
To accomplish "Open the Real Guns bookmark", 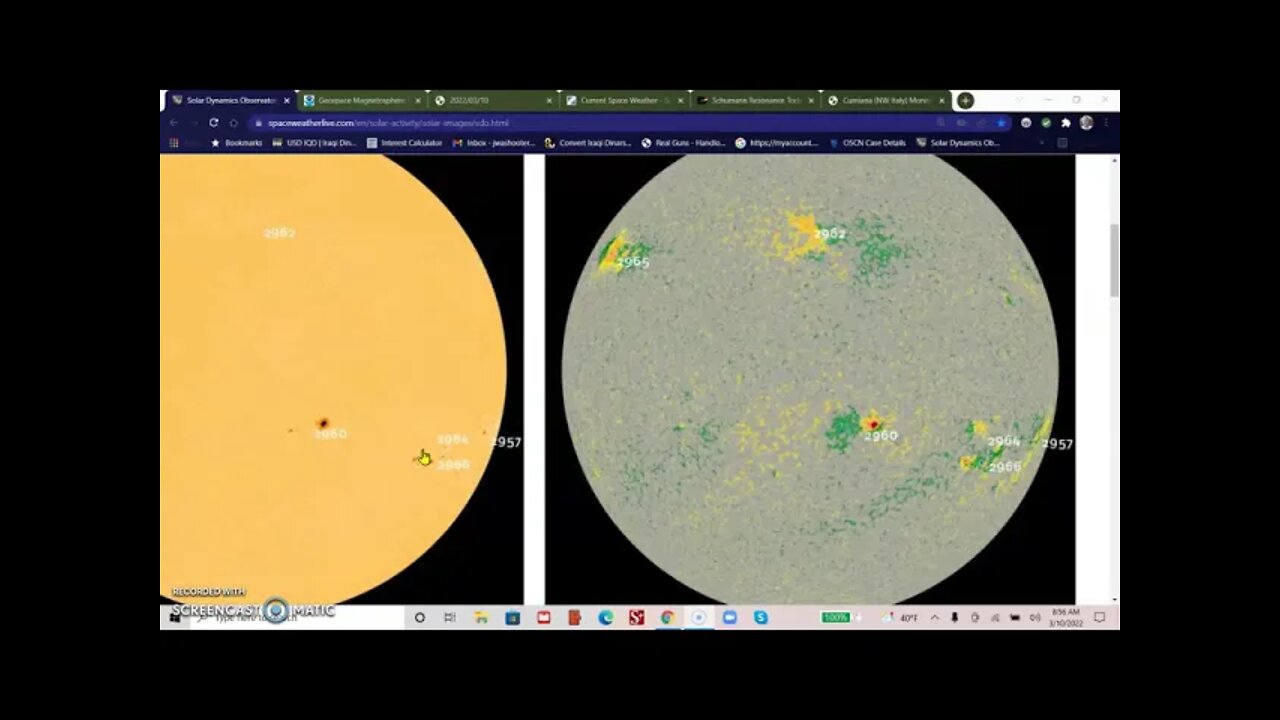I will pos(683,143).
